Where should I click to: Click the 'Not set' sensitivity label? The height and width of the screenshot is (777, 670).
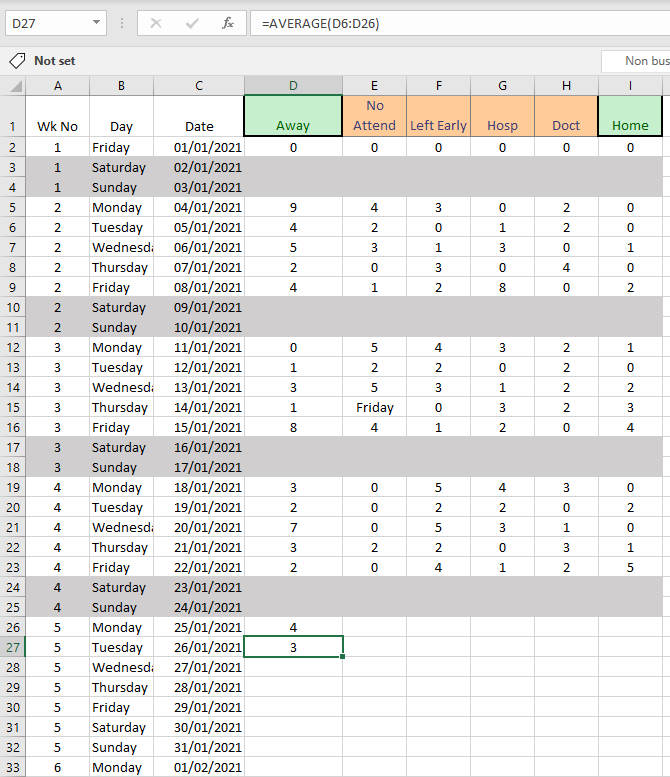[55, 61]
